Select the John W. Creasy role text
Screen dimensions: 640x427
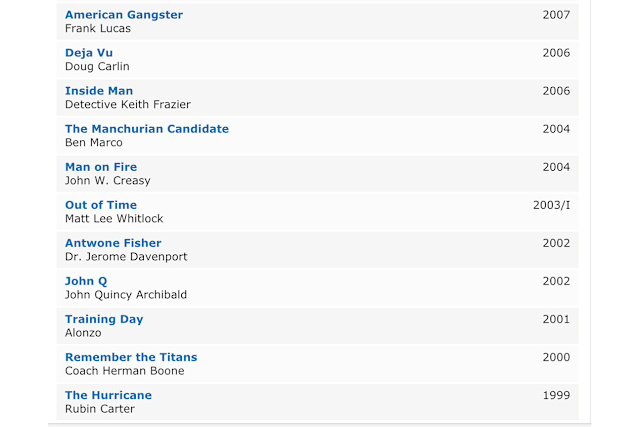click(108, 180)
